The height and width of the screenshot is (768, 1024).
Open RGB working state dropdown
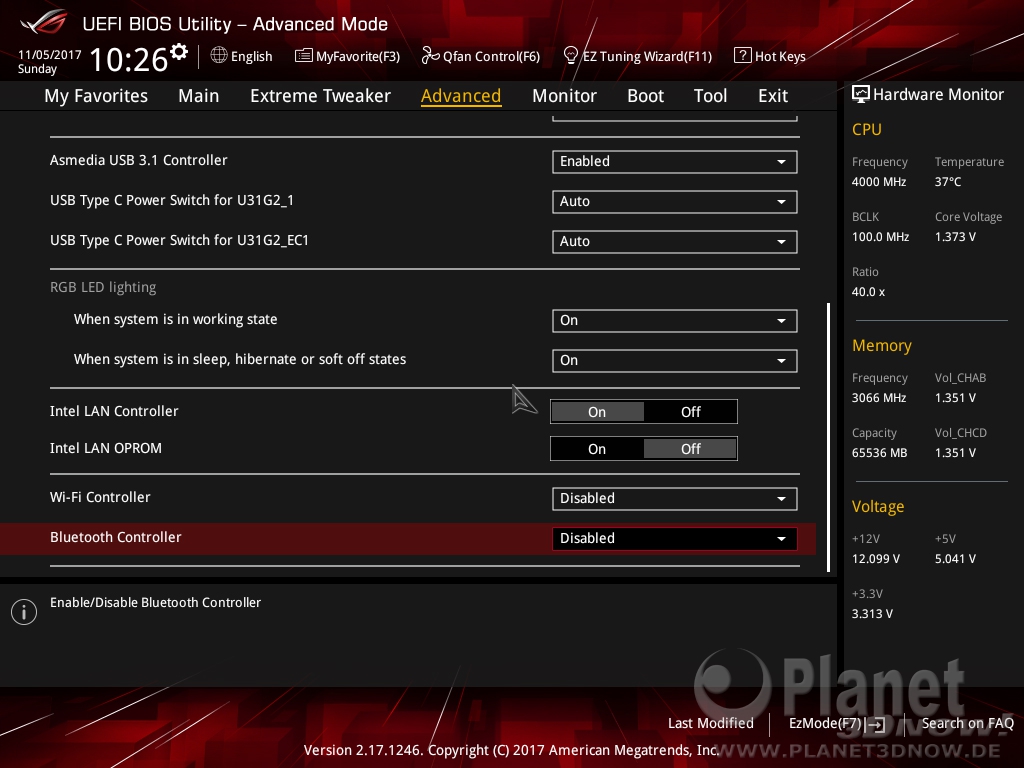(675, 321)
